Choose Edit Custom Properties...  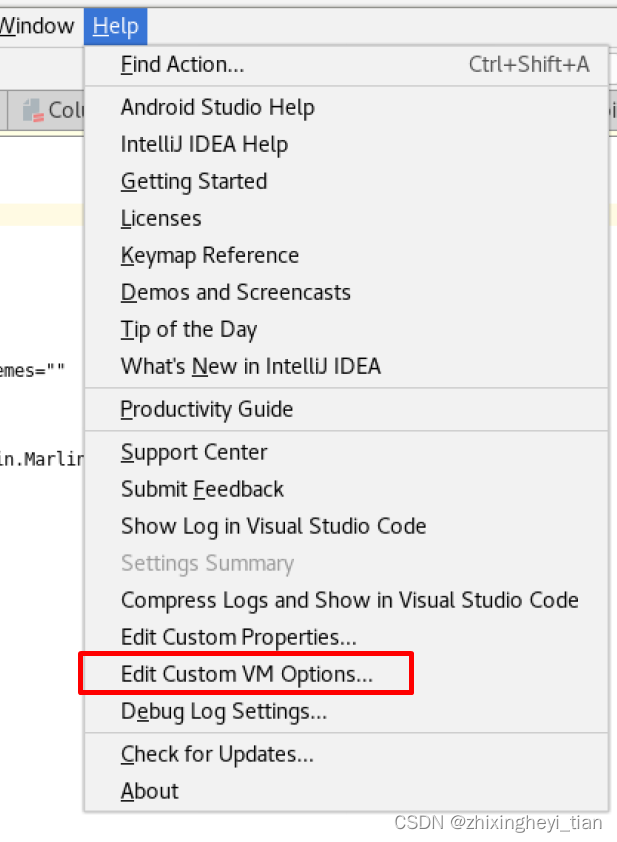pos(346,638)
